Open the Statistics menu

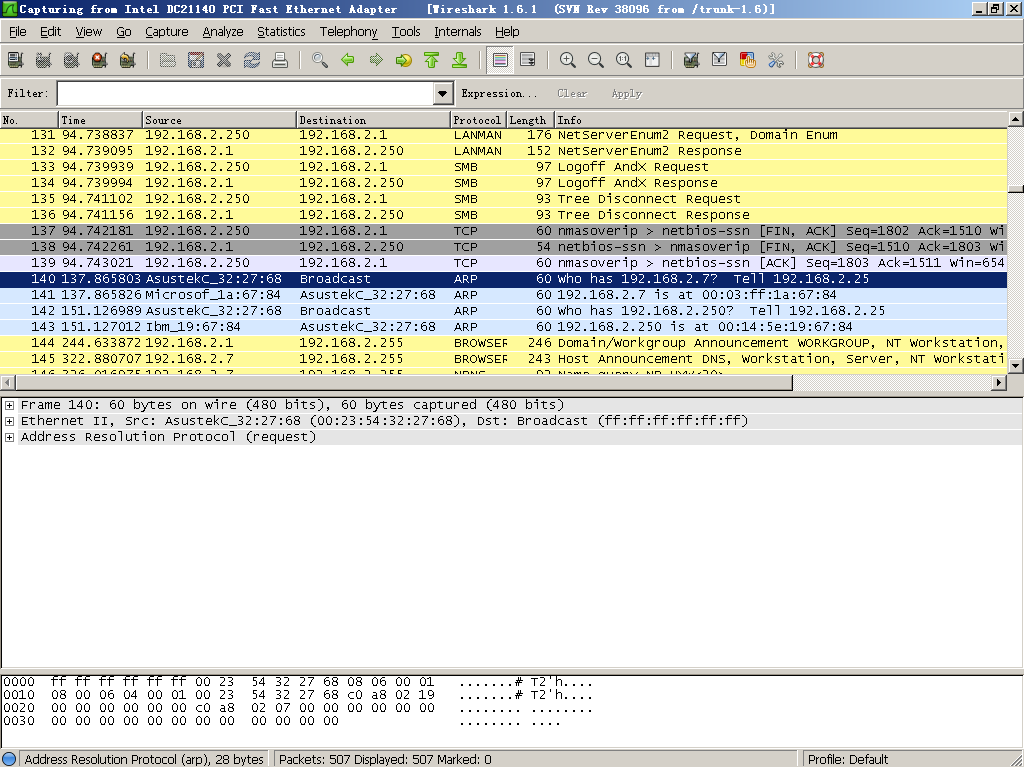coord(281,31)
